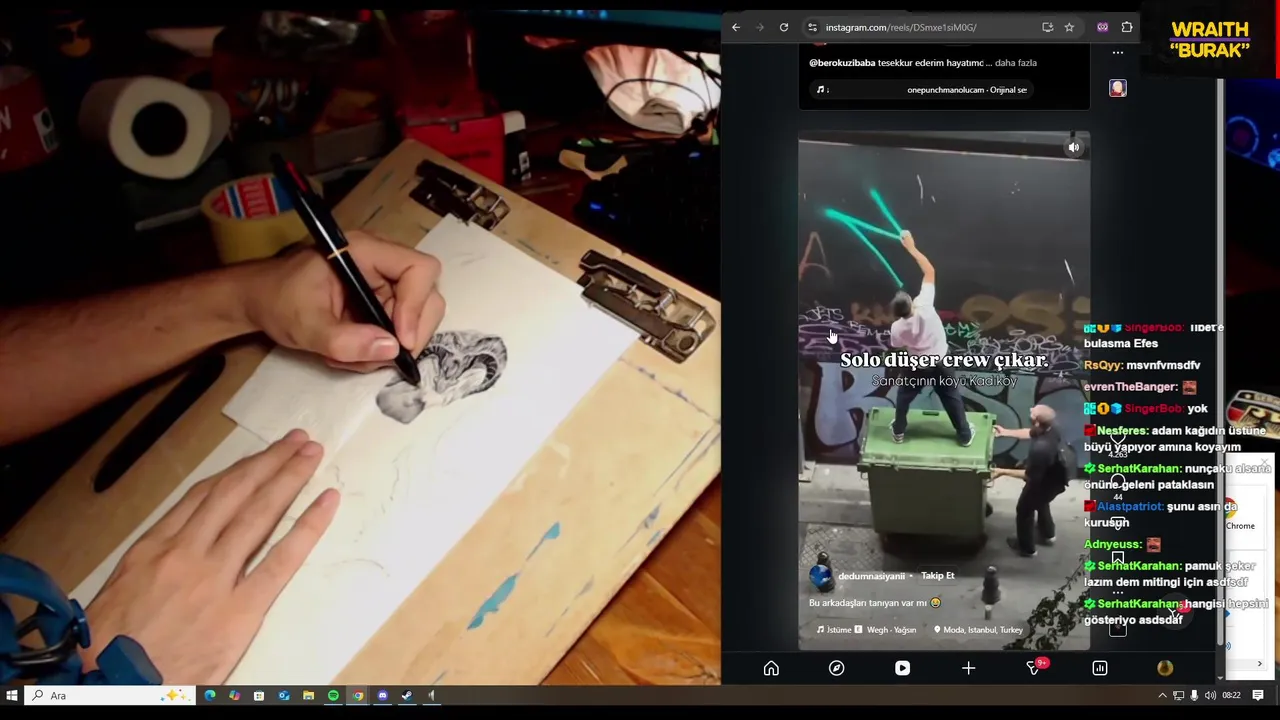Open volume control speaker tray icon
Image resolution: width=1280 pixels, height=720 pixels.
pyautogui.click(x=1210, y=695)
